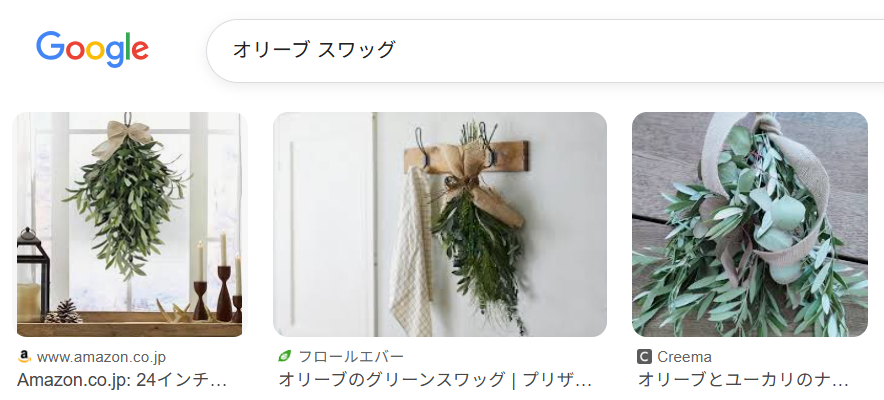Open the www.amazon.co.jp source link
Screen dimensions: 884x400
click(101, 357)
